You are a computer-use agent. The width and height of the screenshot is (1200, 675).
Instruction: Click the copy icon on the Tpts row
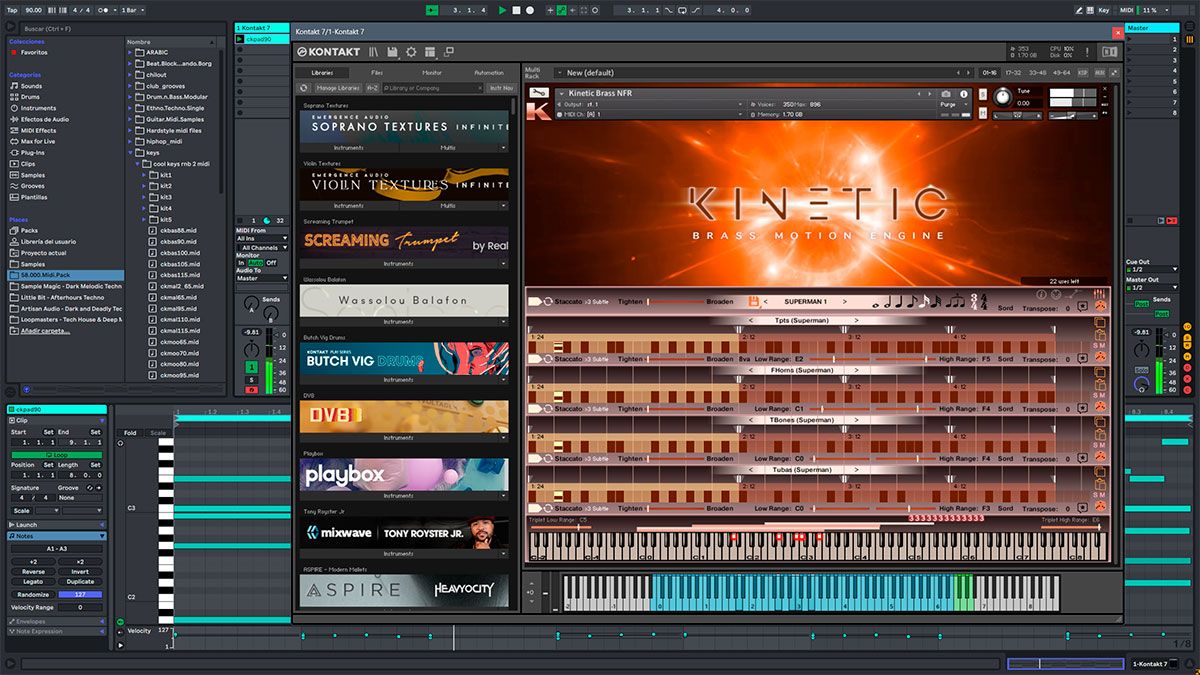click(x=1100, y=323)
